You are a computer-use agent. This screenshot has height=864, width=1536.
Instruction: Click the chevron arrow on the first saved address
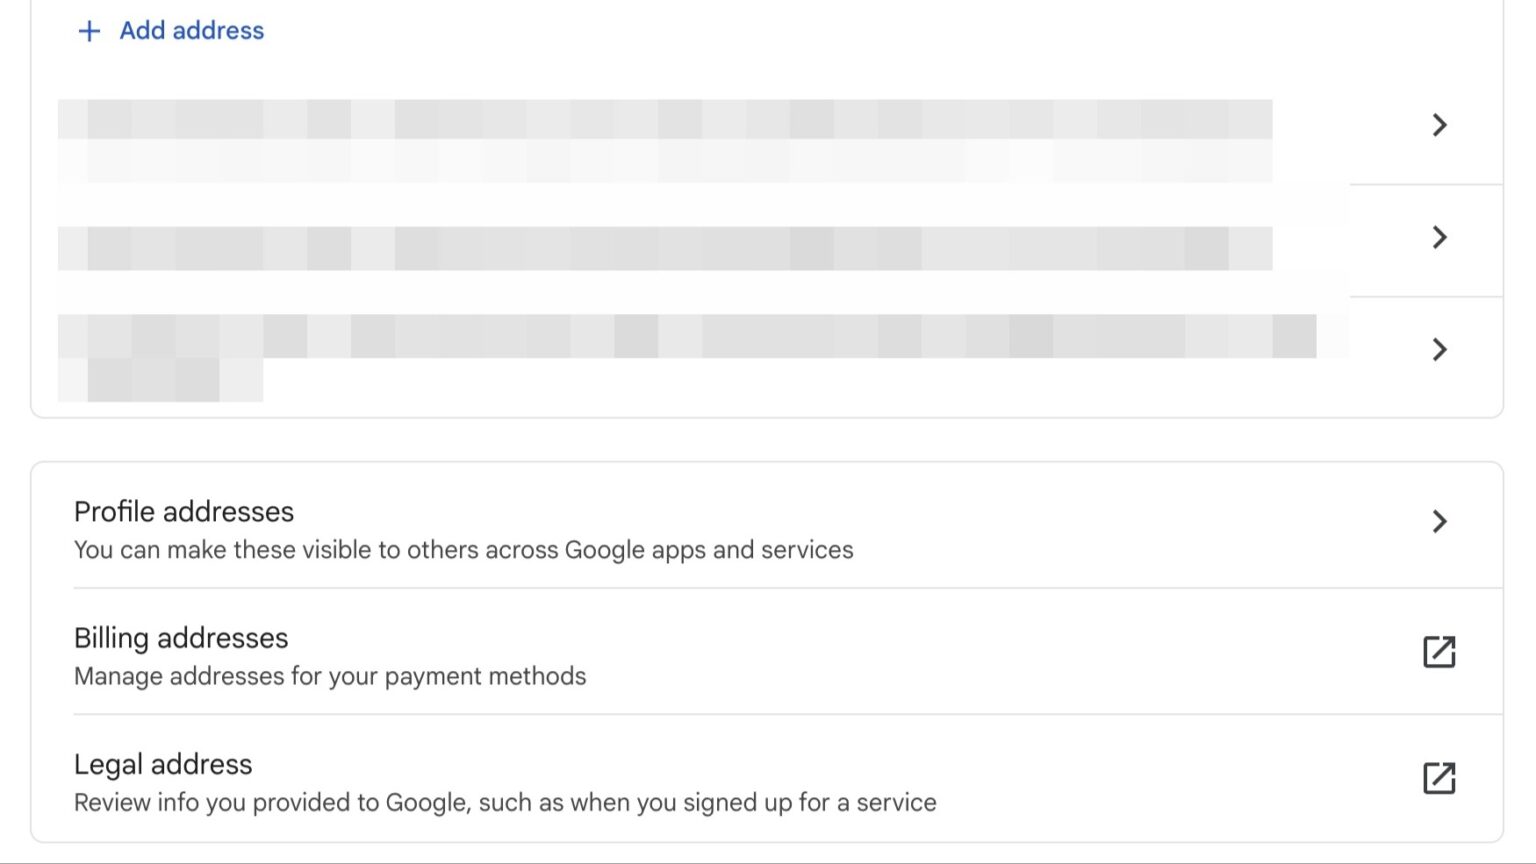pos(1439,125)
